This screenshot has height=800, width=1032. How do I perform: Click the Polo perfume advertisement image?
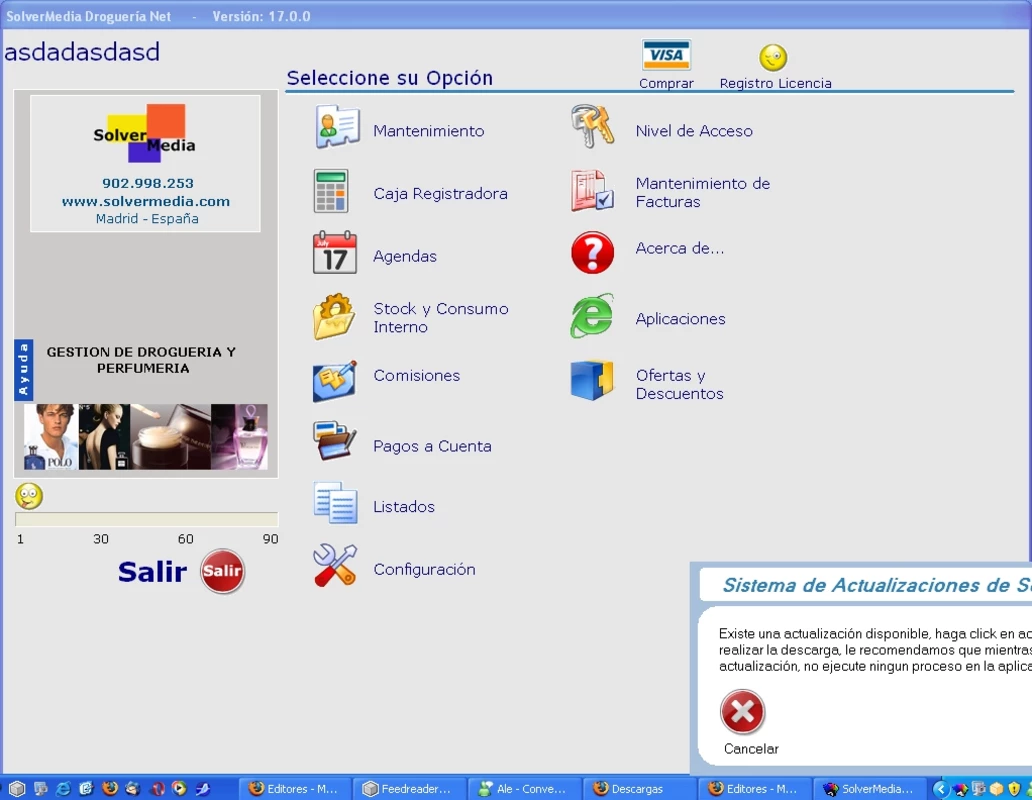click(51, 437)
